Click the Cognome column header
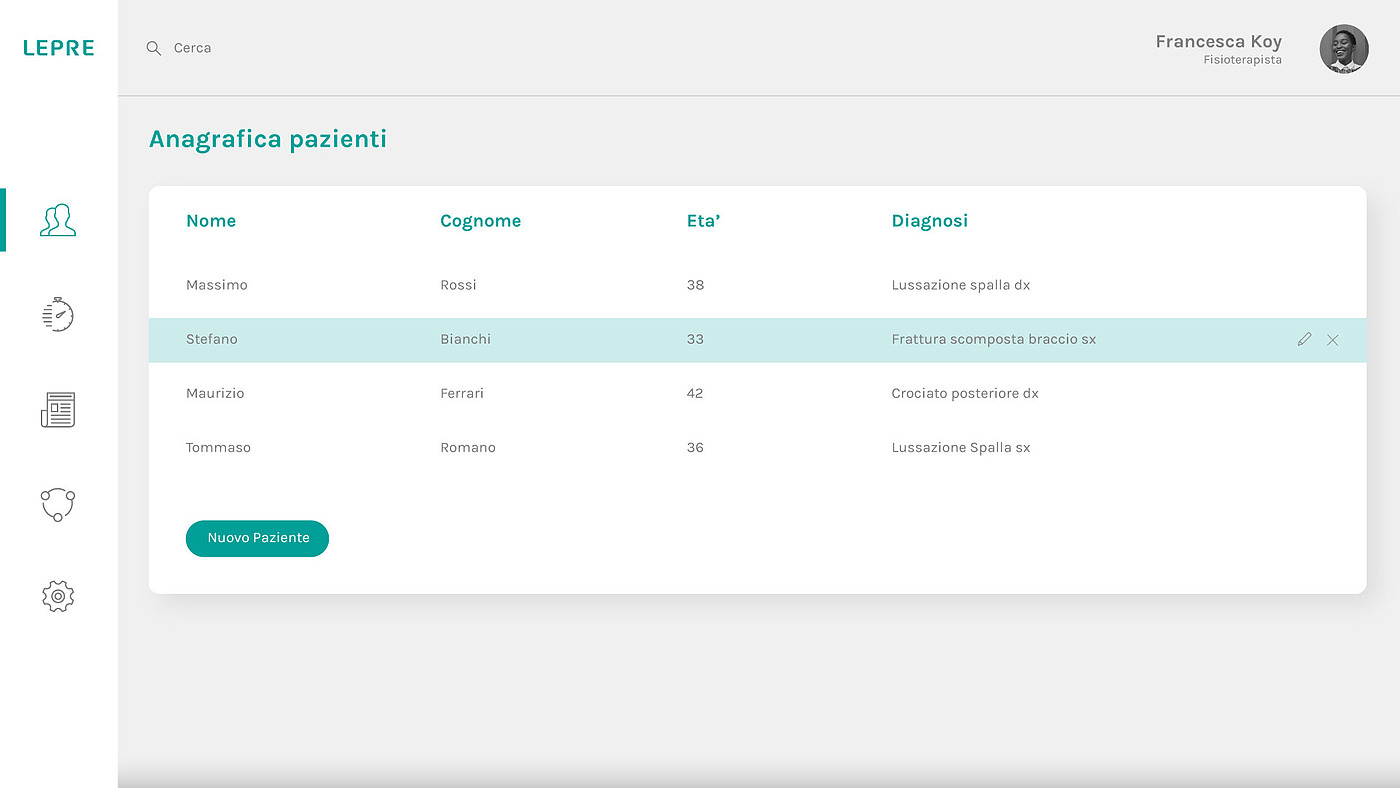 pos(480,221)
